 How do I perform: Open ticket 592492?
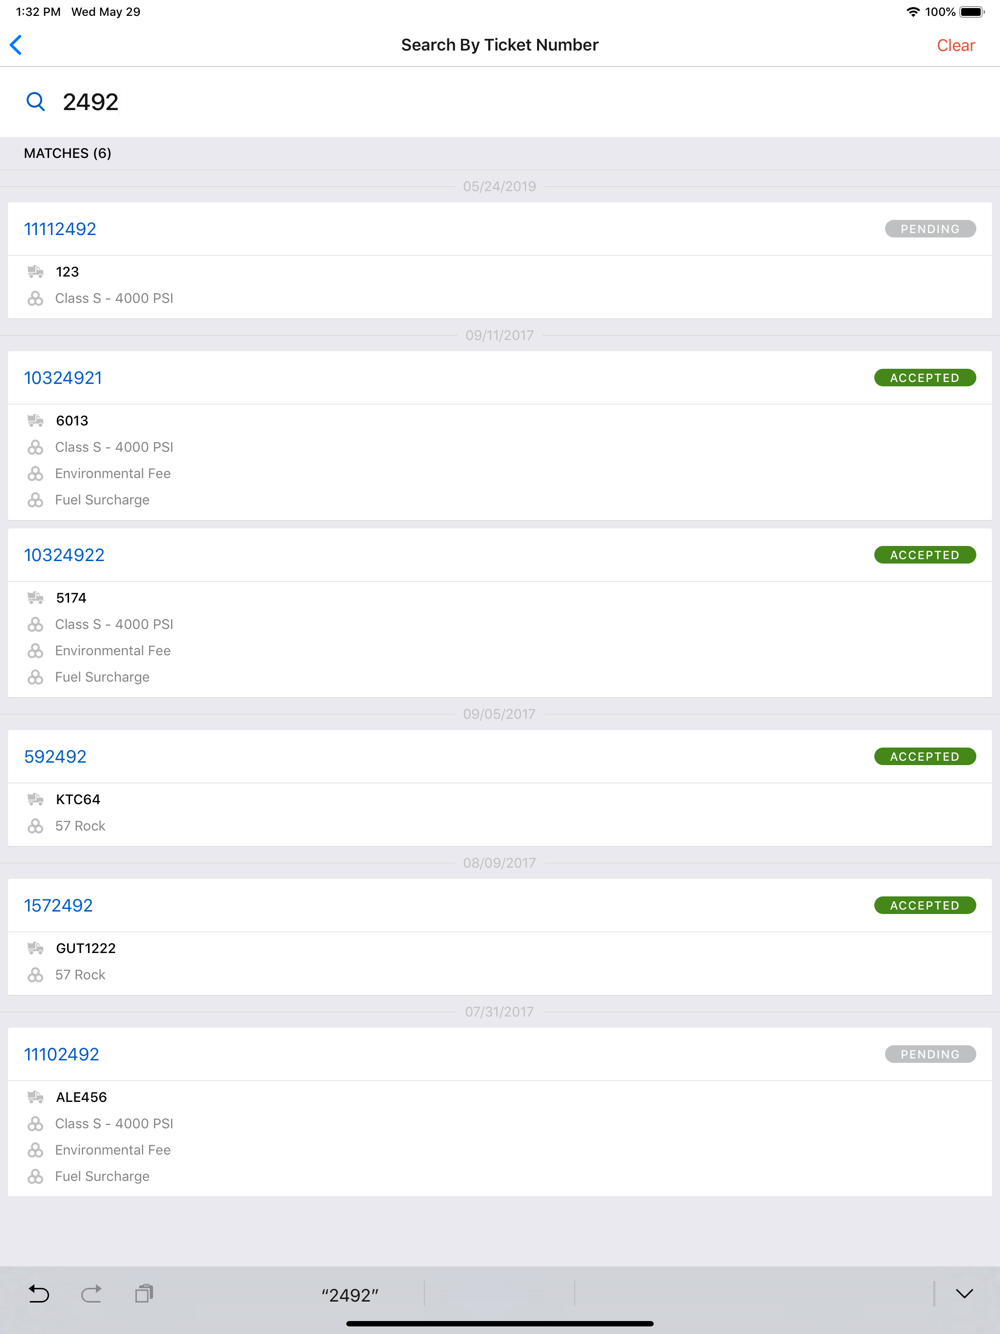(55, 757)
